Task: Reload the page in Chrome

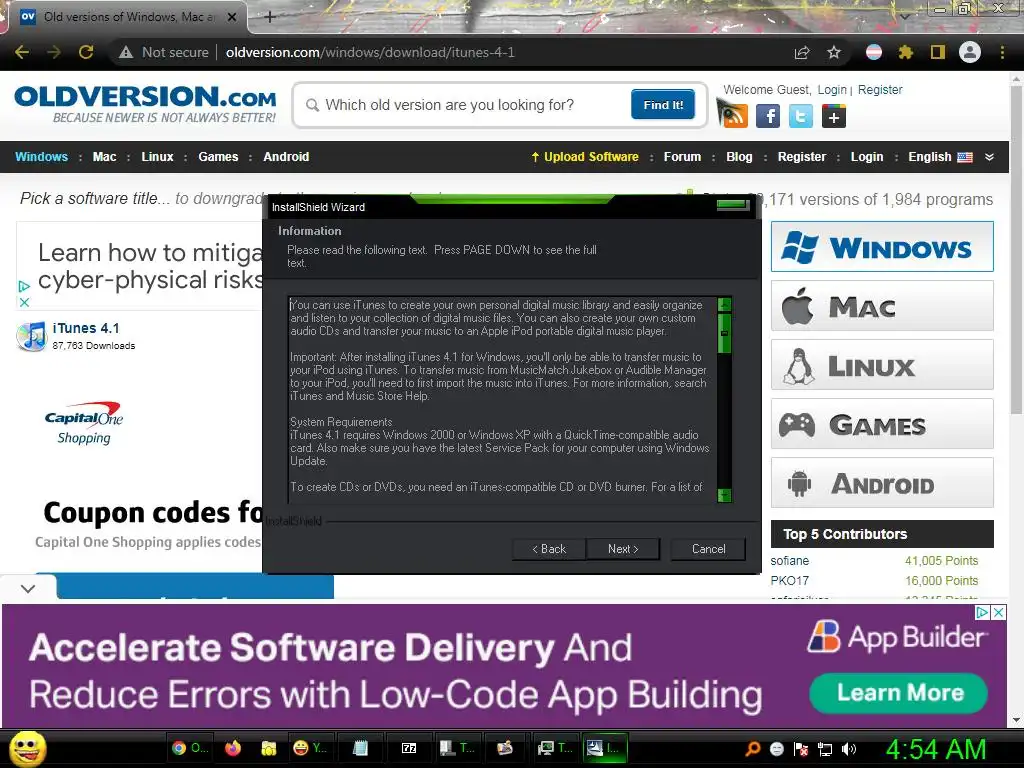Action: coord(86,52)
